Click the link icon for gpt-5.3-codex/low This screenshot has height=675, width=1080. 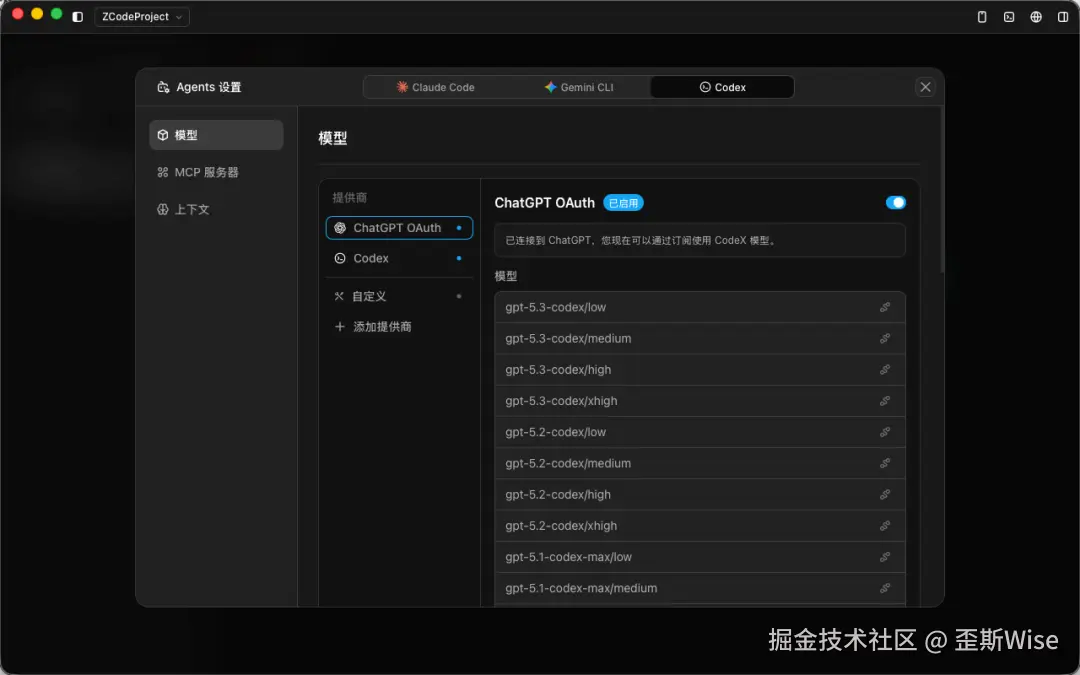[x=884, y=307]
